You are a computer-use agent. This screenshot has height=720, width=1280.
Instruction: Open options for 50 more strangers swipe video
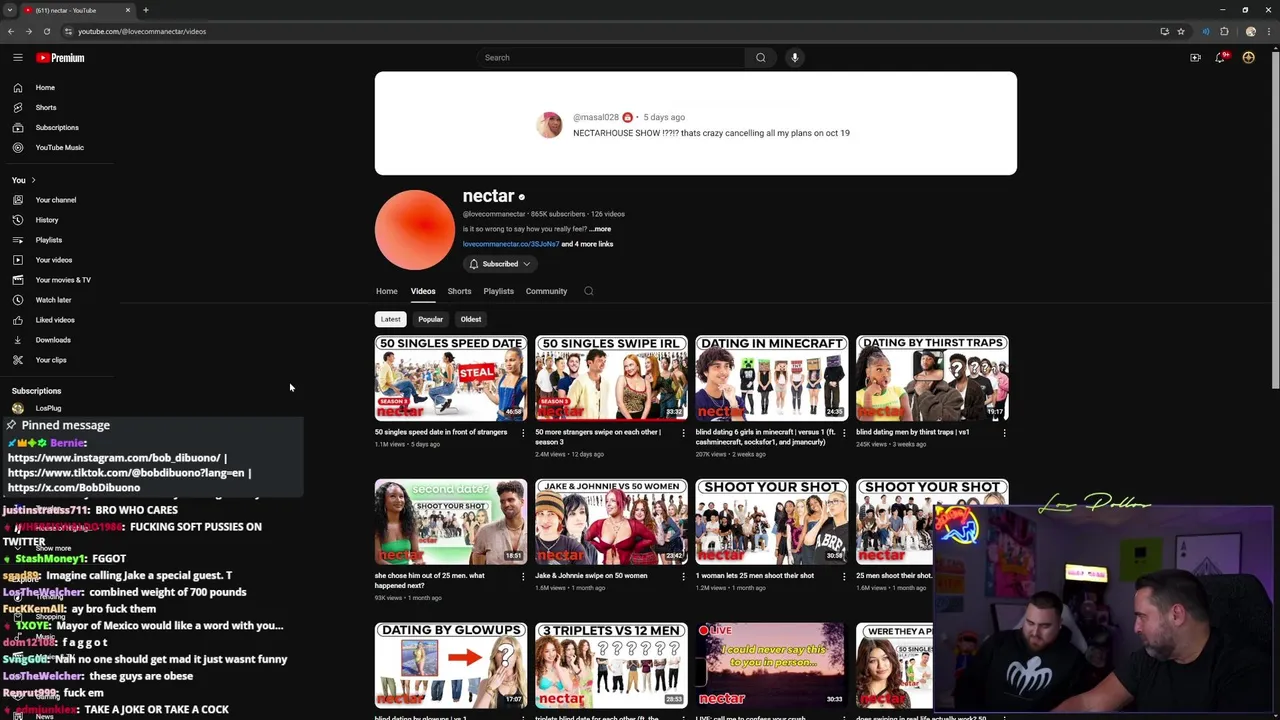[683, 433]
